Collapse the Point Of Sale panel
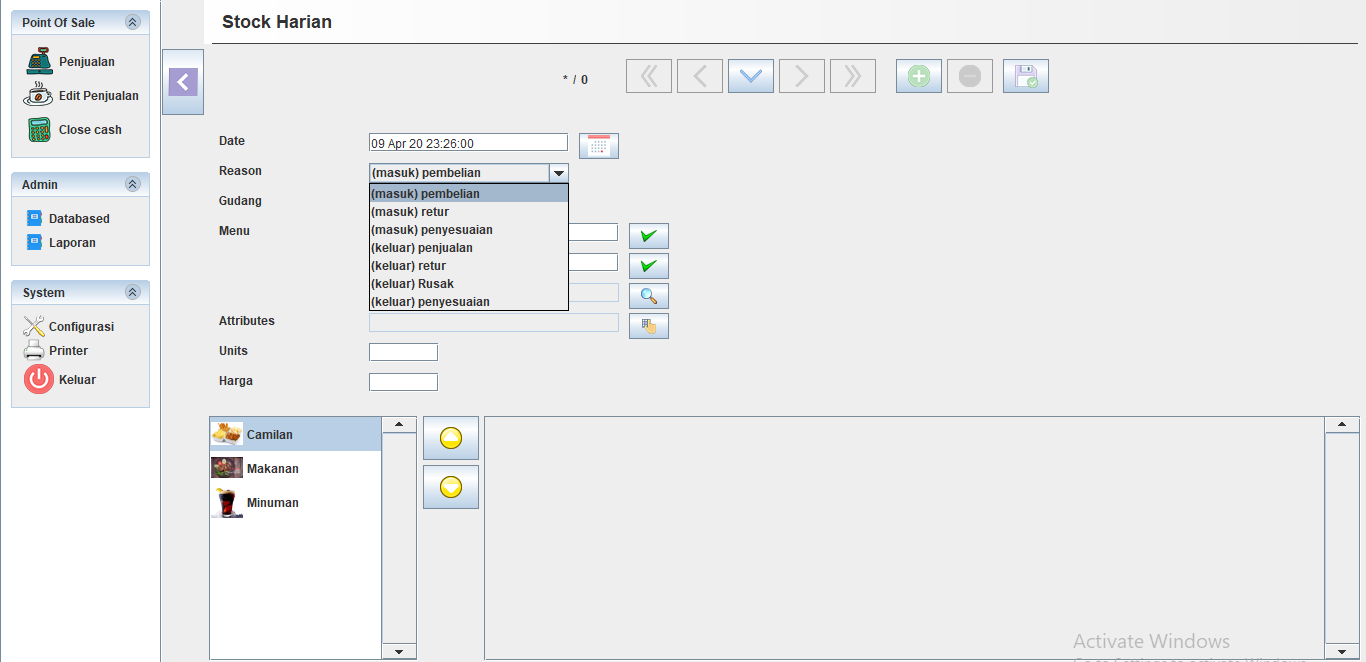 [132, 22]
